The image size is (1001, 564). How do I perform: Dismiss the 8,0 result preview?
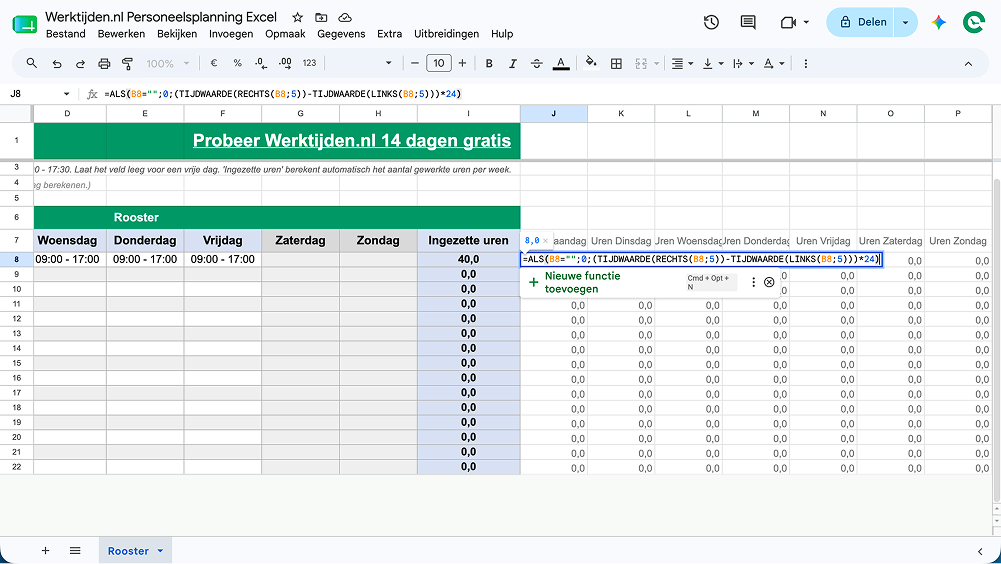(x=545, y=241)
